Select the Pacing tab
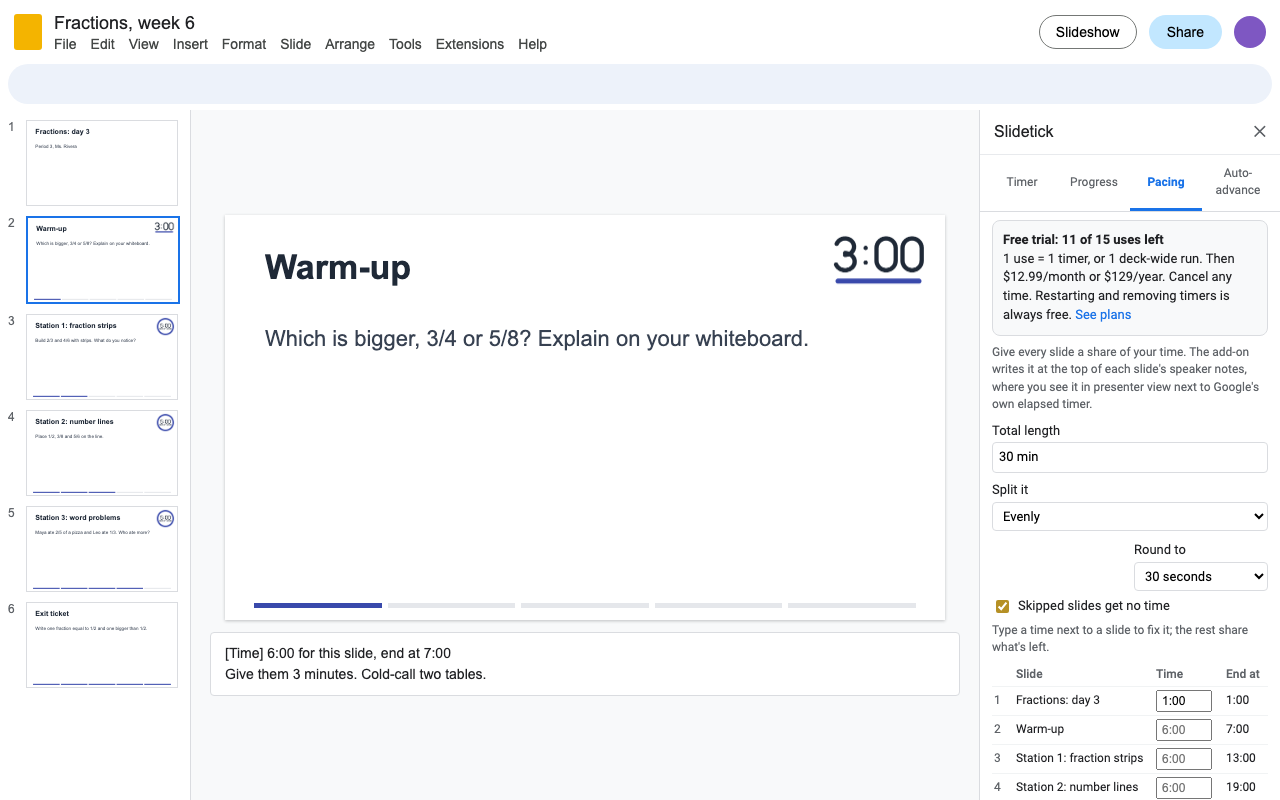The width and height of the screenshot is (1280, 800). pos(1166,182)
